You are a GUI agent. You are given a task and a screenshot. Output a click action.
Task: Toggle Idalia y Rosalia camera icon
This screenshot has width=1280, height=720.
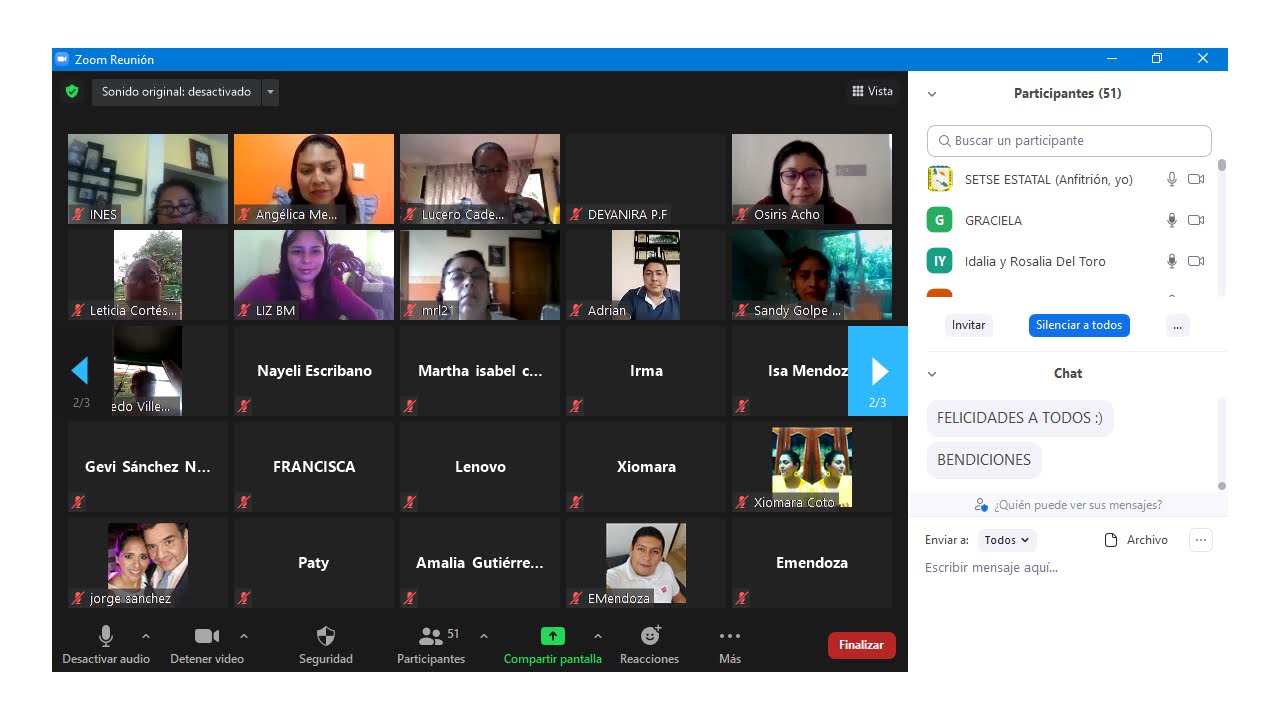point(1196,262)
